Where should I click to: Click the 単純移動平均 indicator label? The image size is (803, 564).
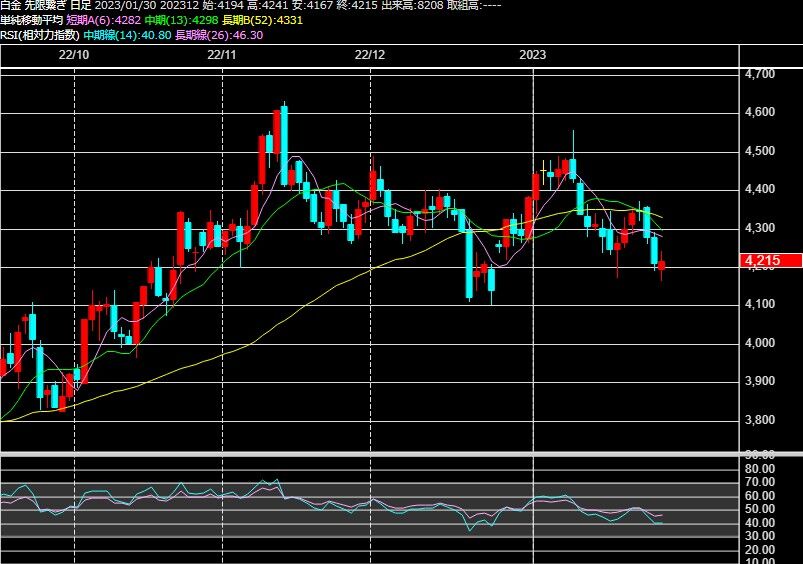pyautogui.click(x=31, y=20)
